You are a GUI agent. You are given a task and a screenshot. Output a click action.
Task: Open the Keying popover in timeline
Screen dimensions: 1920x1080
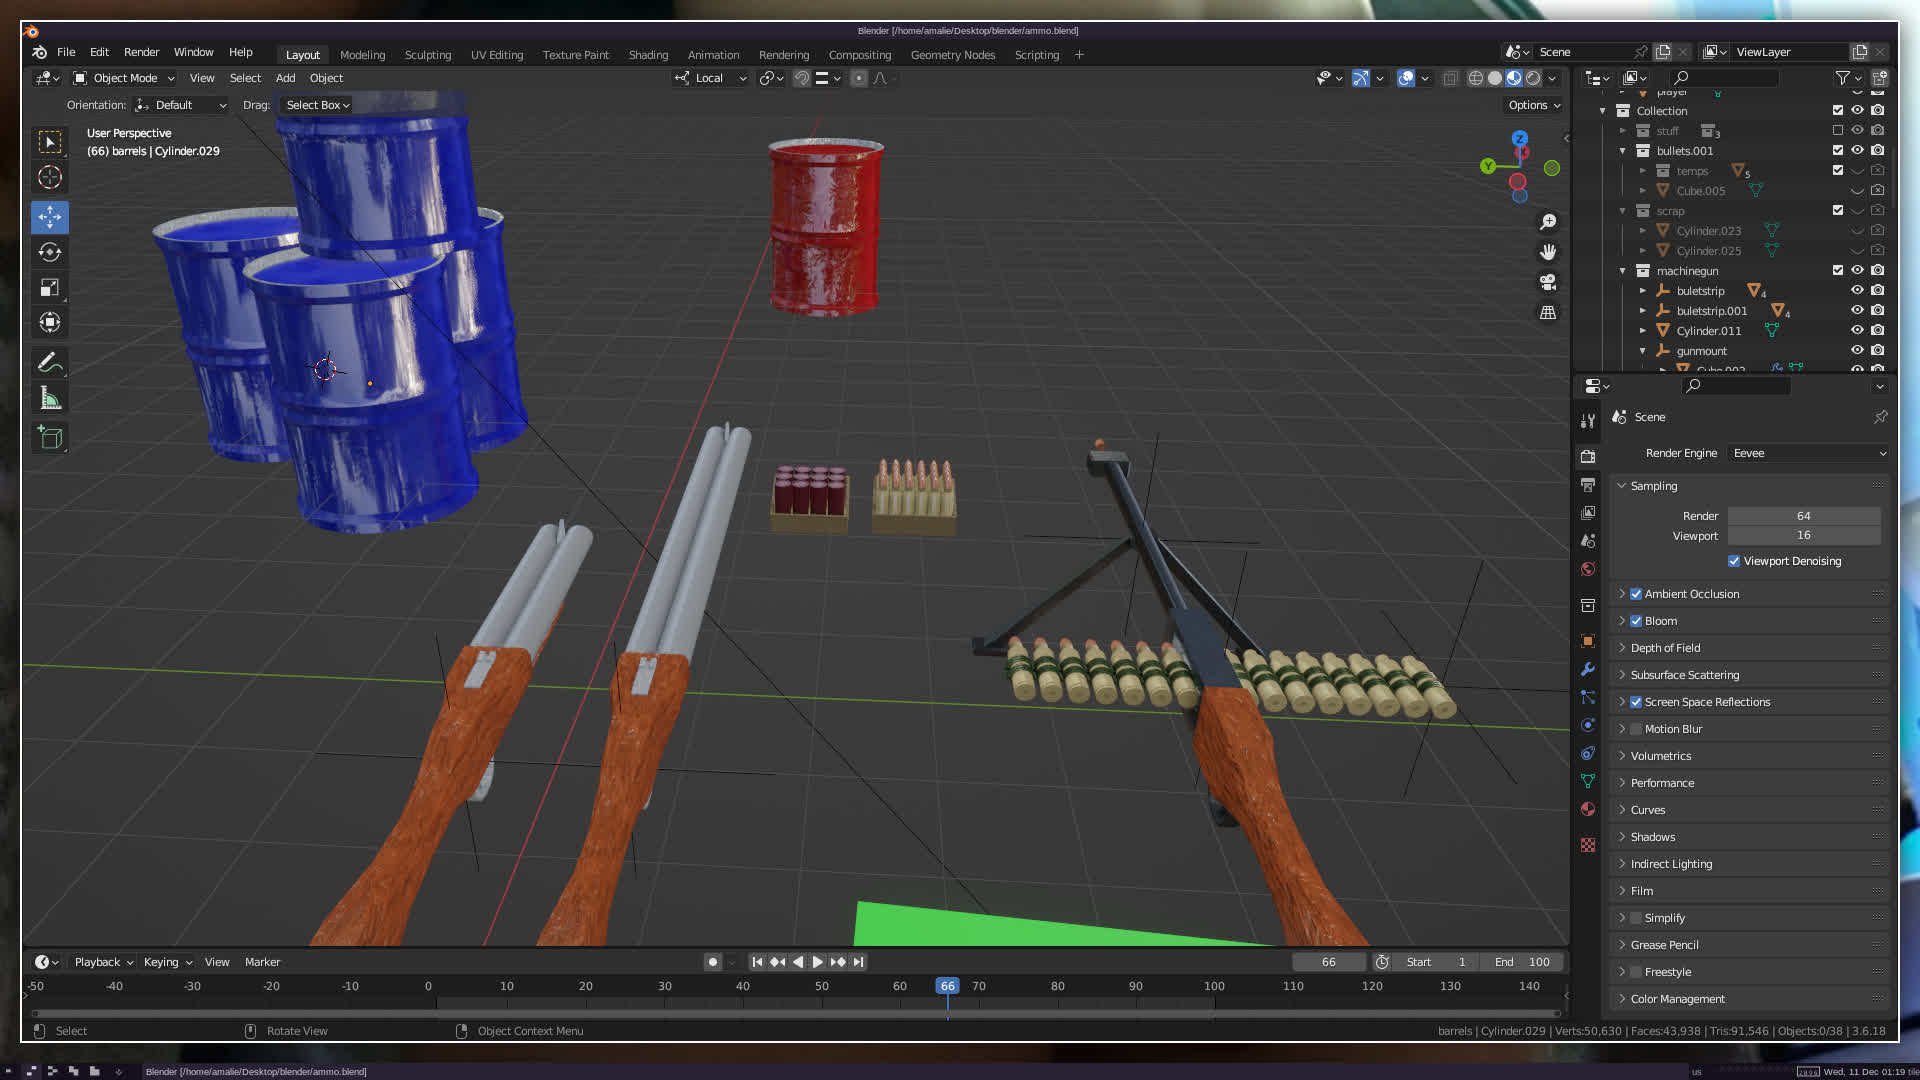[x=167, y=962]
